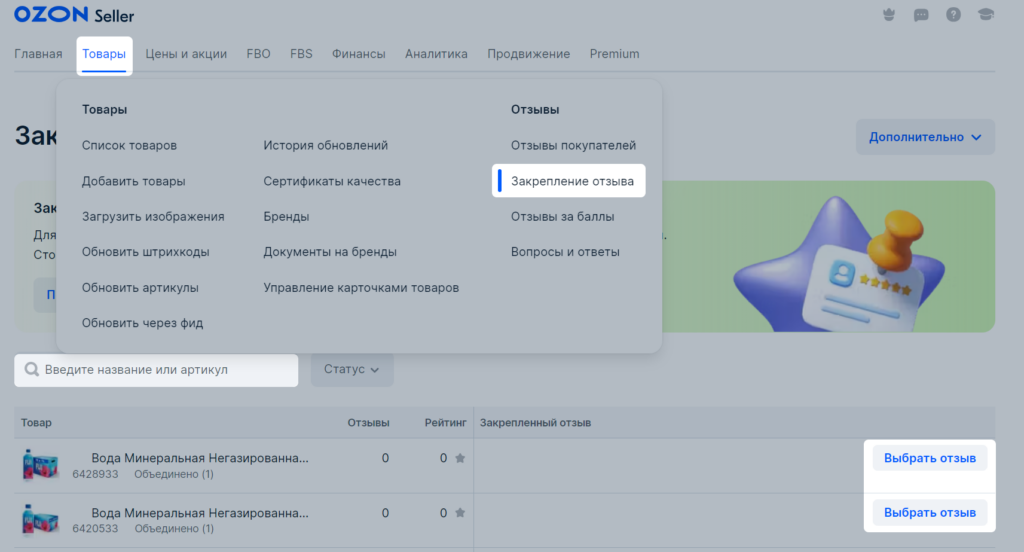Click the Закрепленный отзыв column header
Viewport: 1024px width, 552px height.
point(536,423)
